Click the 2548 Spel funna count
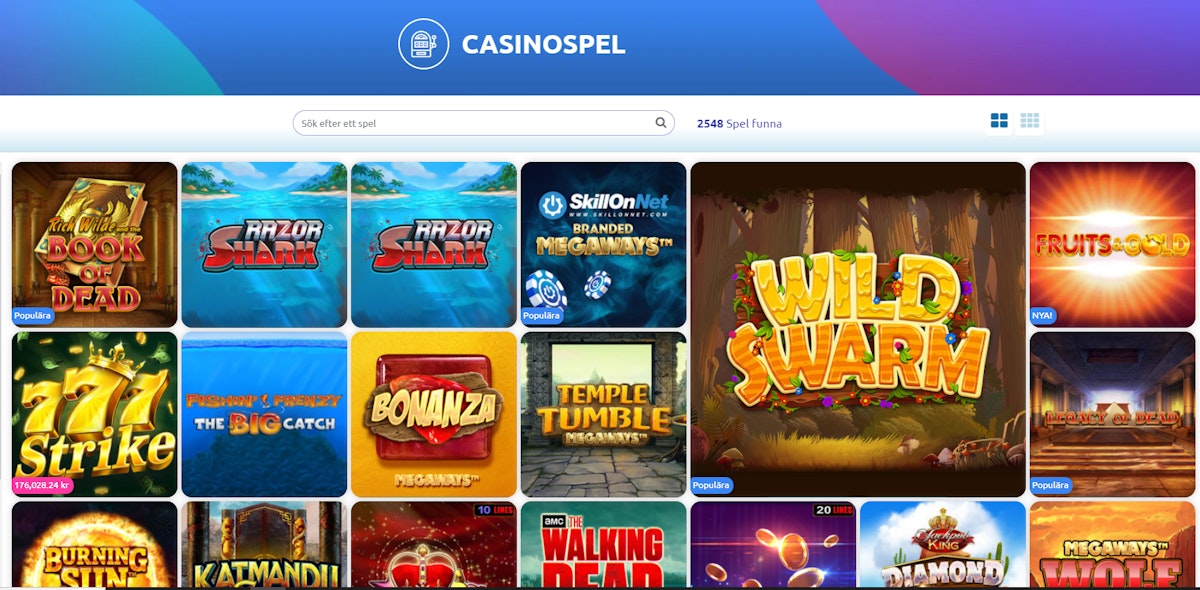Screen dimensions: 1200x590 coord(739,124)
